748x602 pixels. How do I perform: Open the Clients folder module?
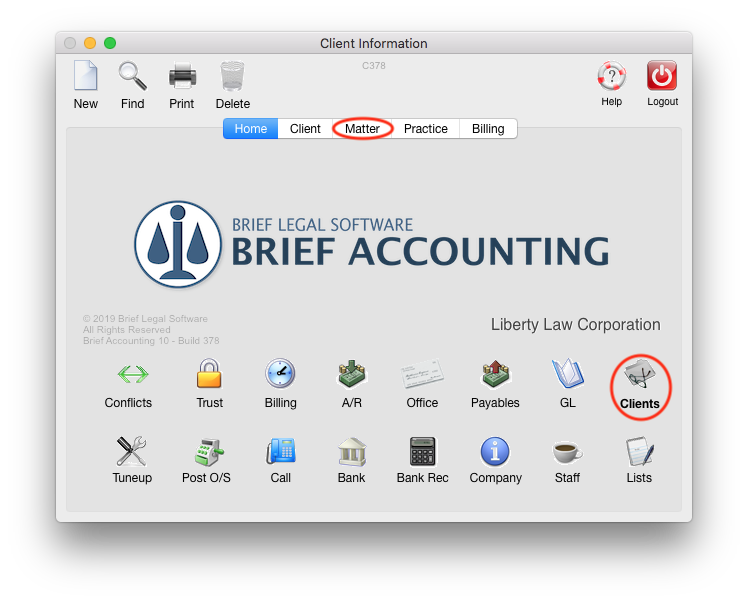(640, 373)
